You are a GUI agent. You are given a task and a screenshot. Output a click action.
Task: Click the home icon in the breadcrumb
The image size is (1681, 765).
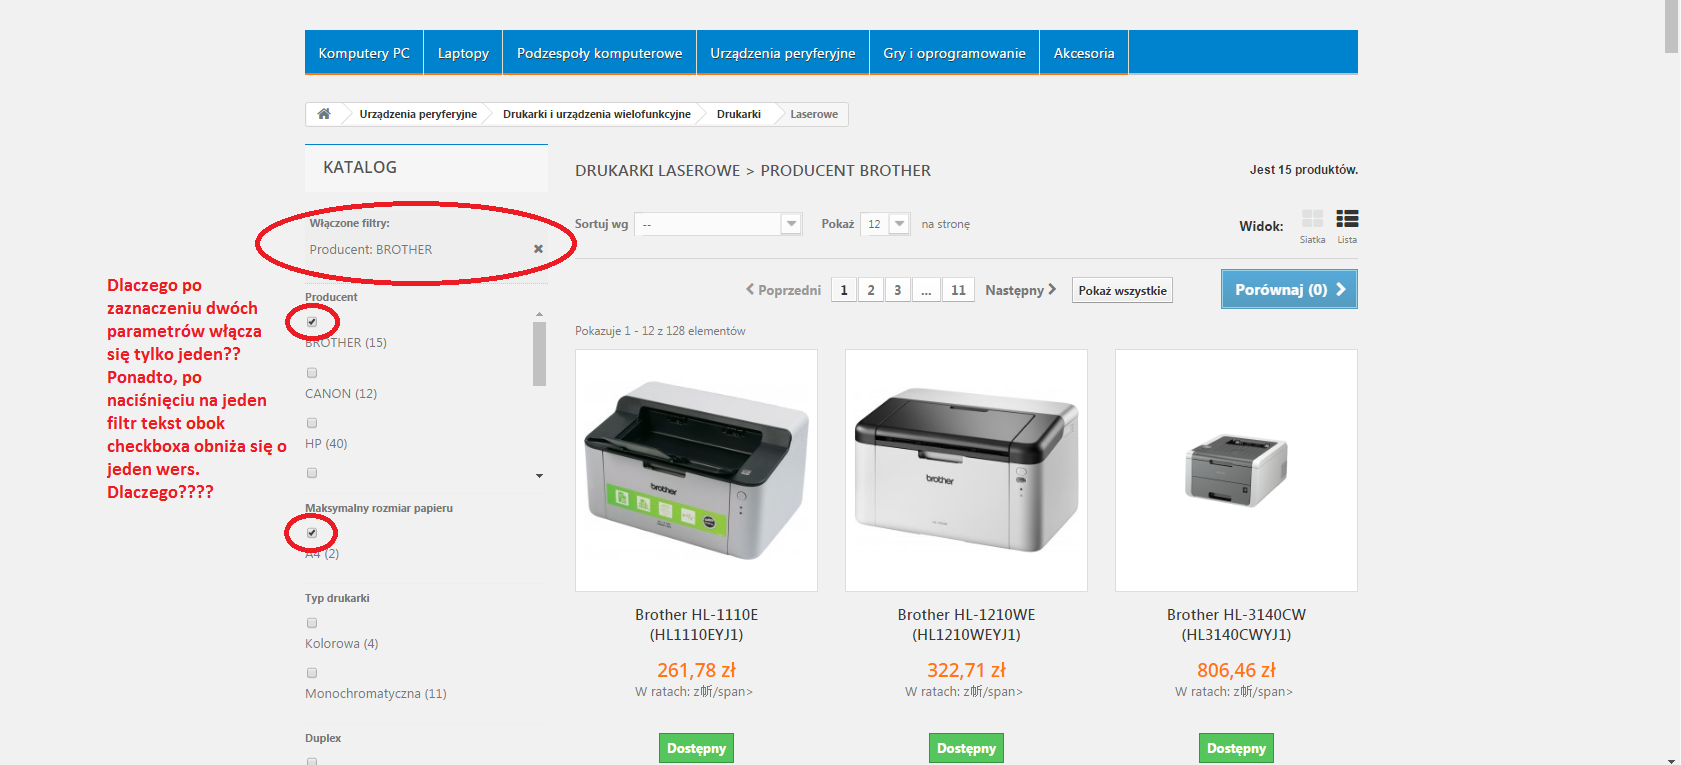click(324, 114)
